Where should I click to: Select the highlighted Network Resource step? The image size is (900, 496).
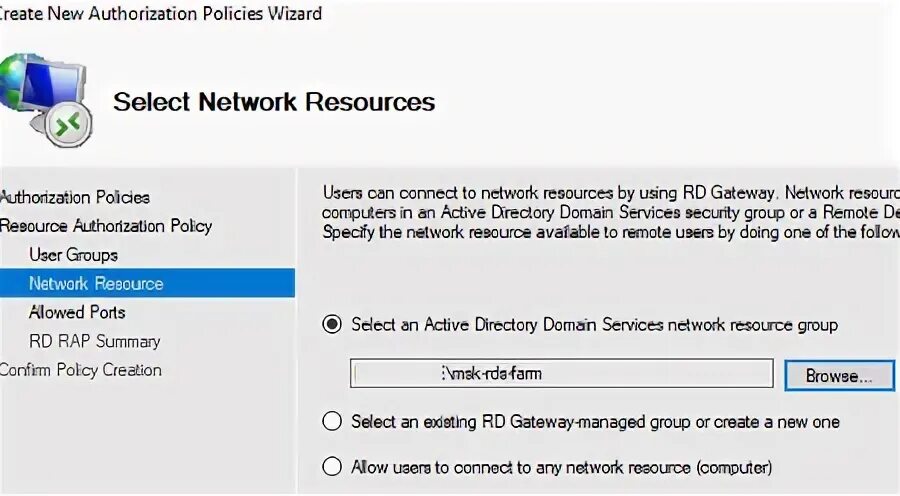tap(96, 284)
